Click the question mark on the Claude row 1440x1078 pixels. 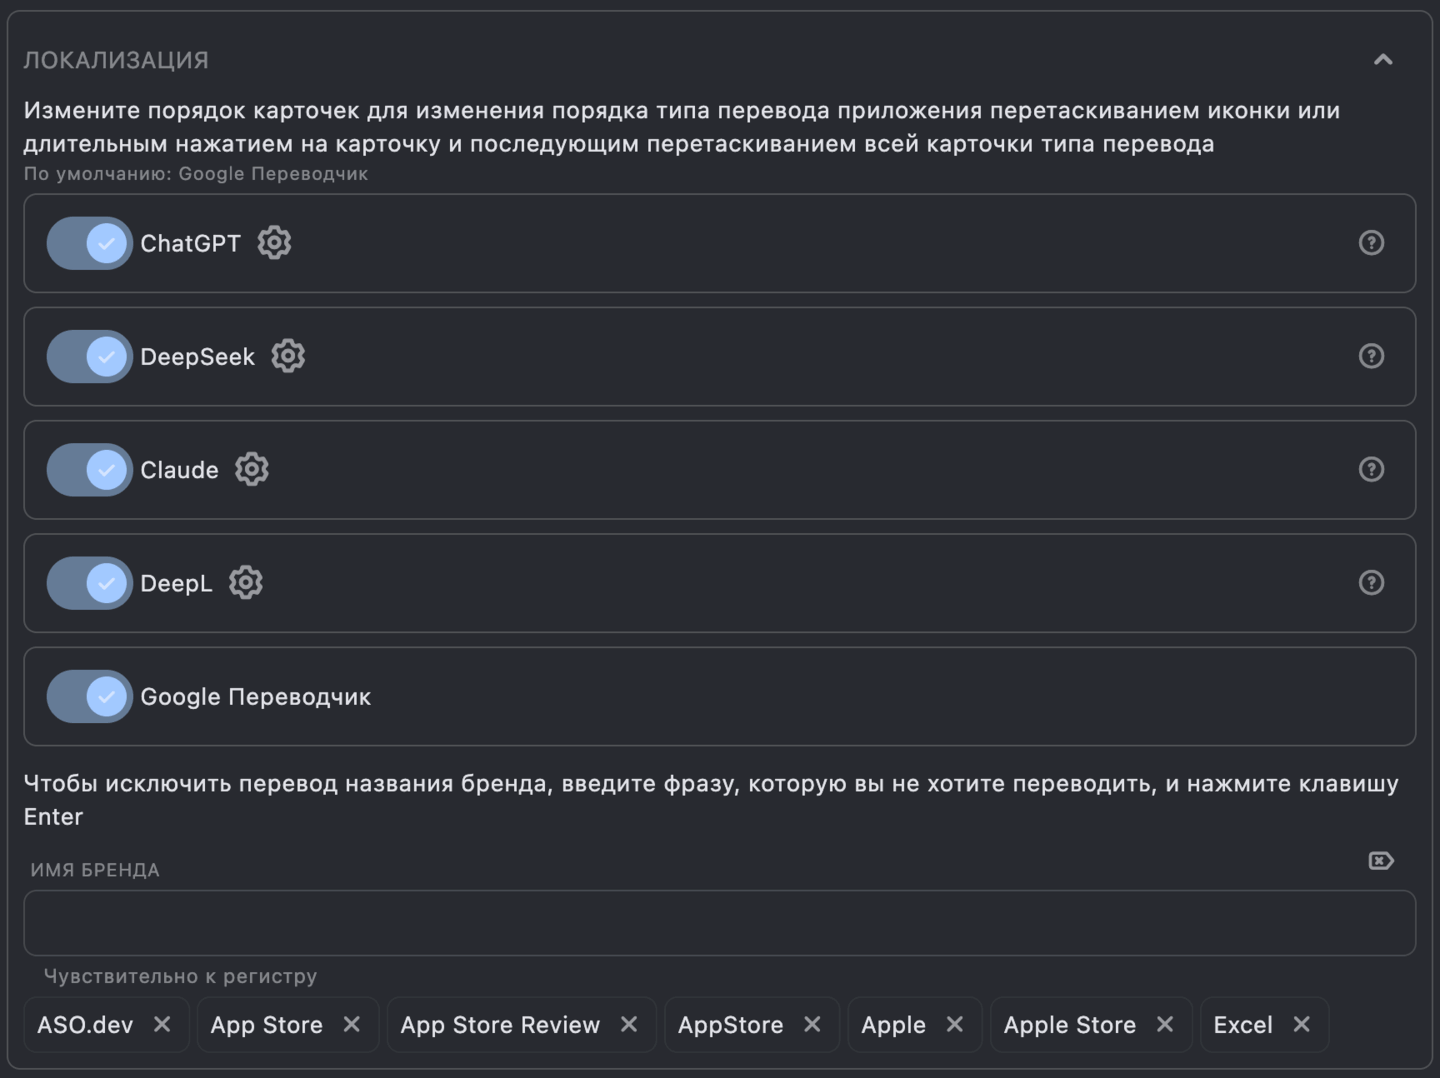pos(1371,469)
